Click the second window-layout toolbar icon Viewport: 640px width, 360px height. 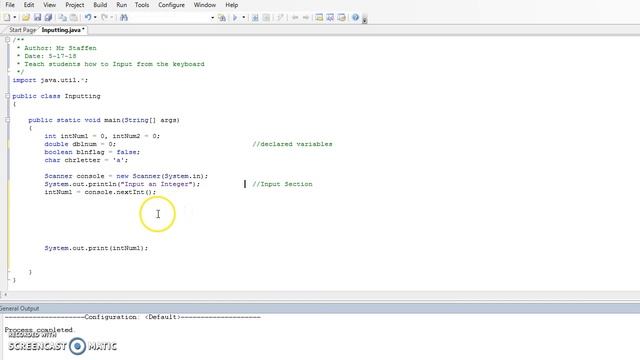click(x=330, y=18)
